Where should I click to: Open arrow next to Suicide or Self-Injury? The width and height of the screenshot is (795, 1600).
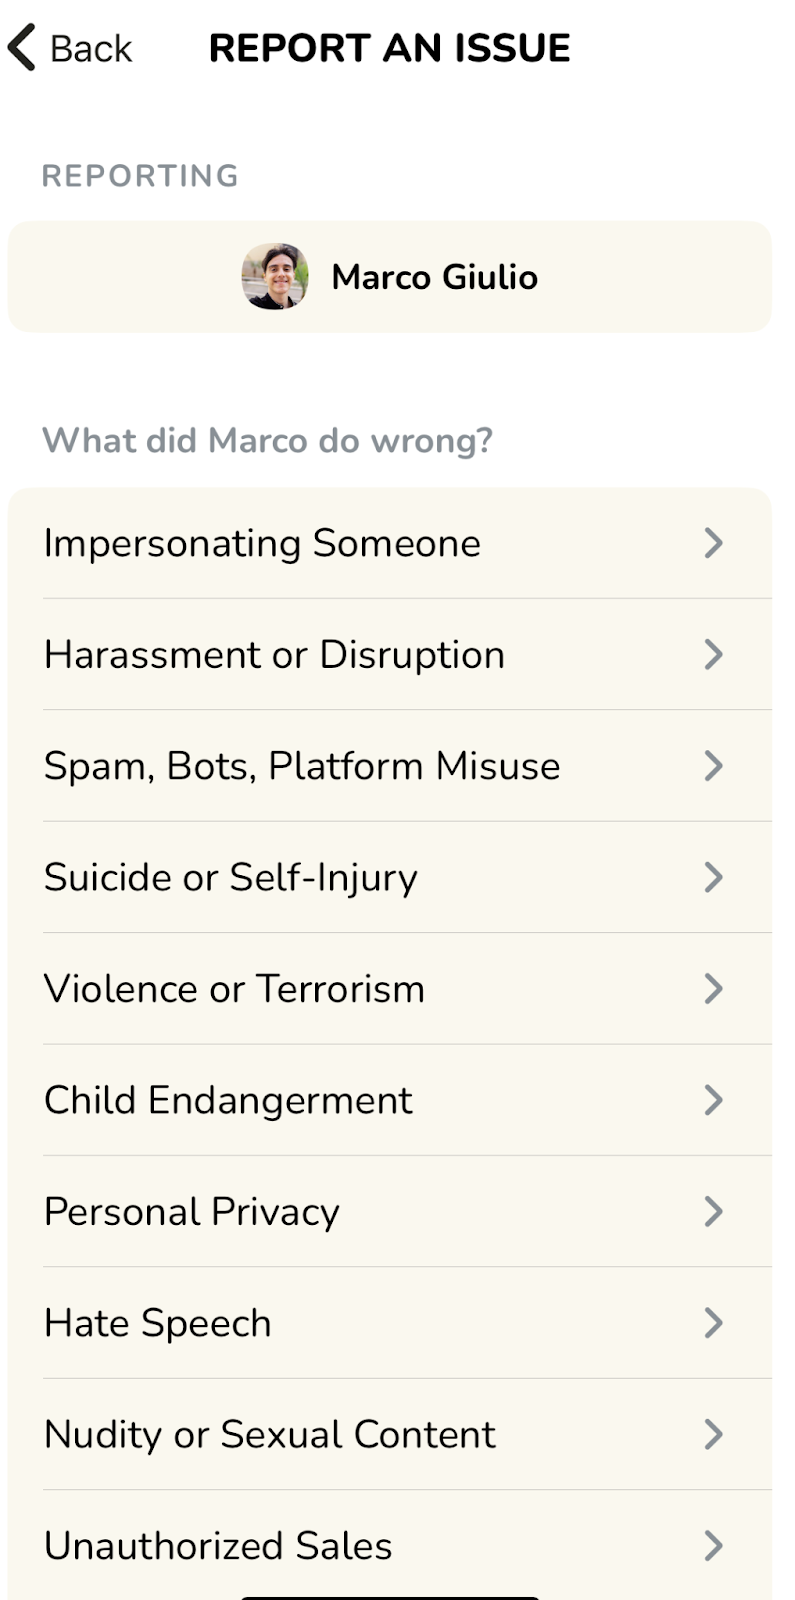(713, 877)
